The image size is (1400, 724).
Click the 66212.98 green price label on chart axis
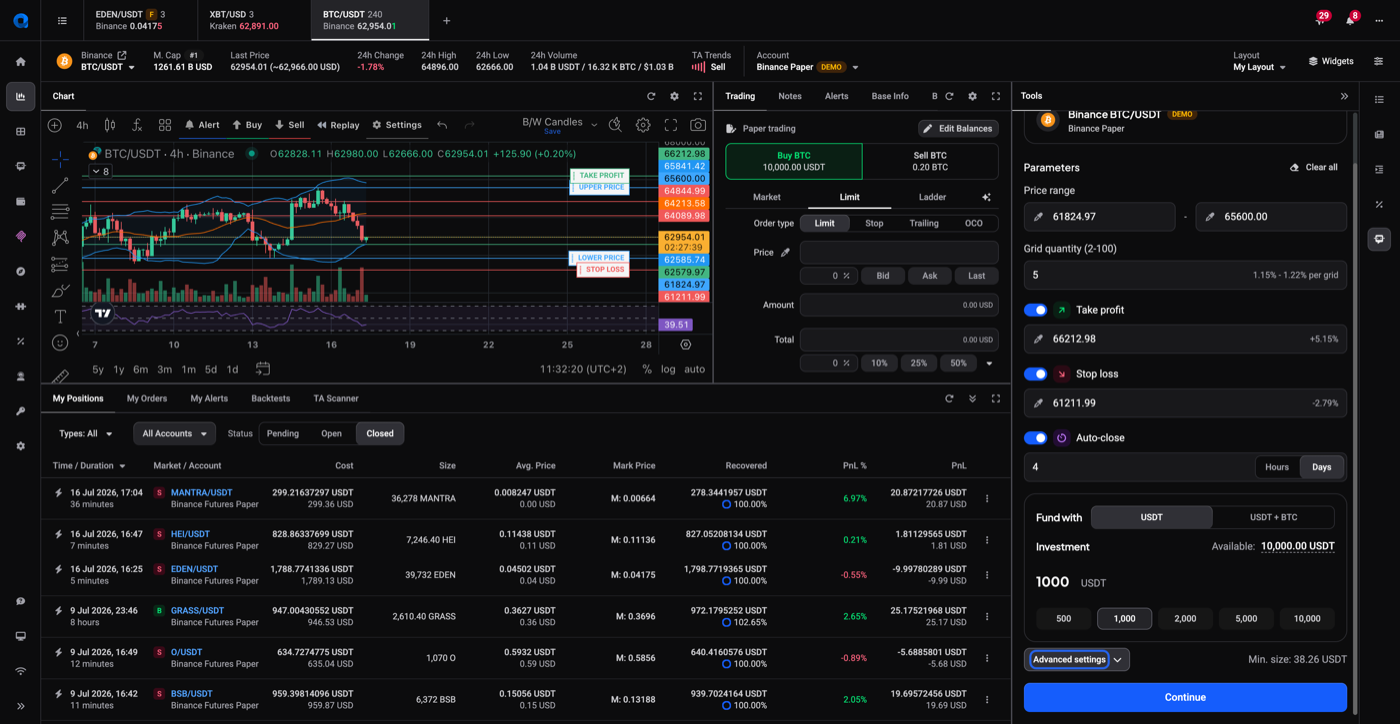pos(684,154)
